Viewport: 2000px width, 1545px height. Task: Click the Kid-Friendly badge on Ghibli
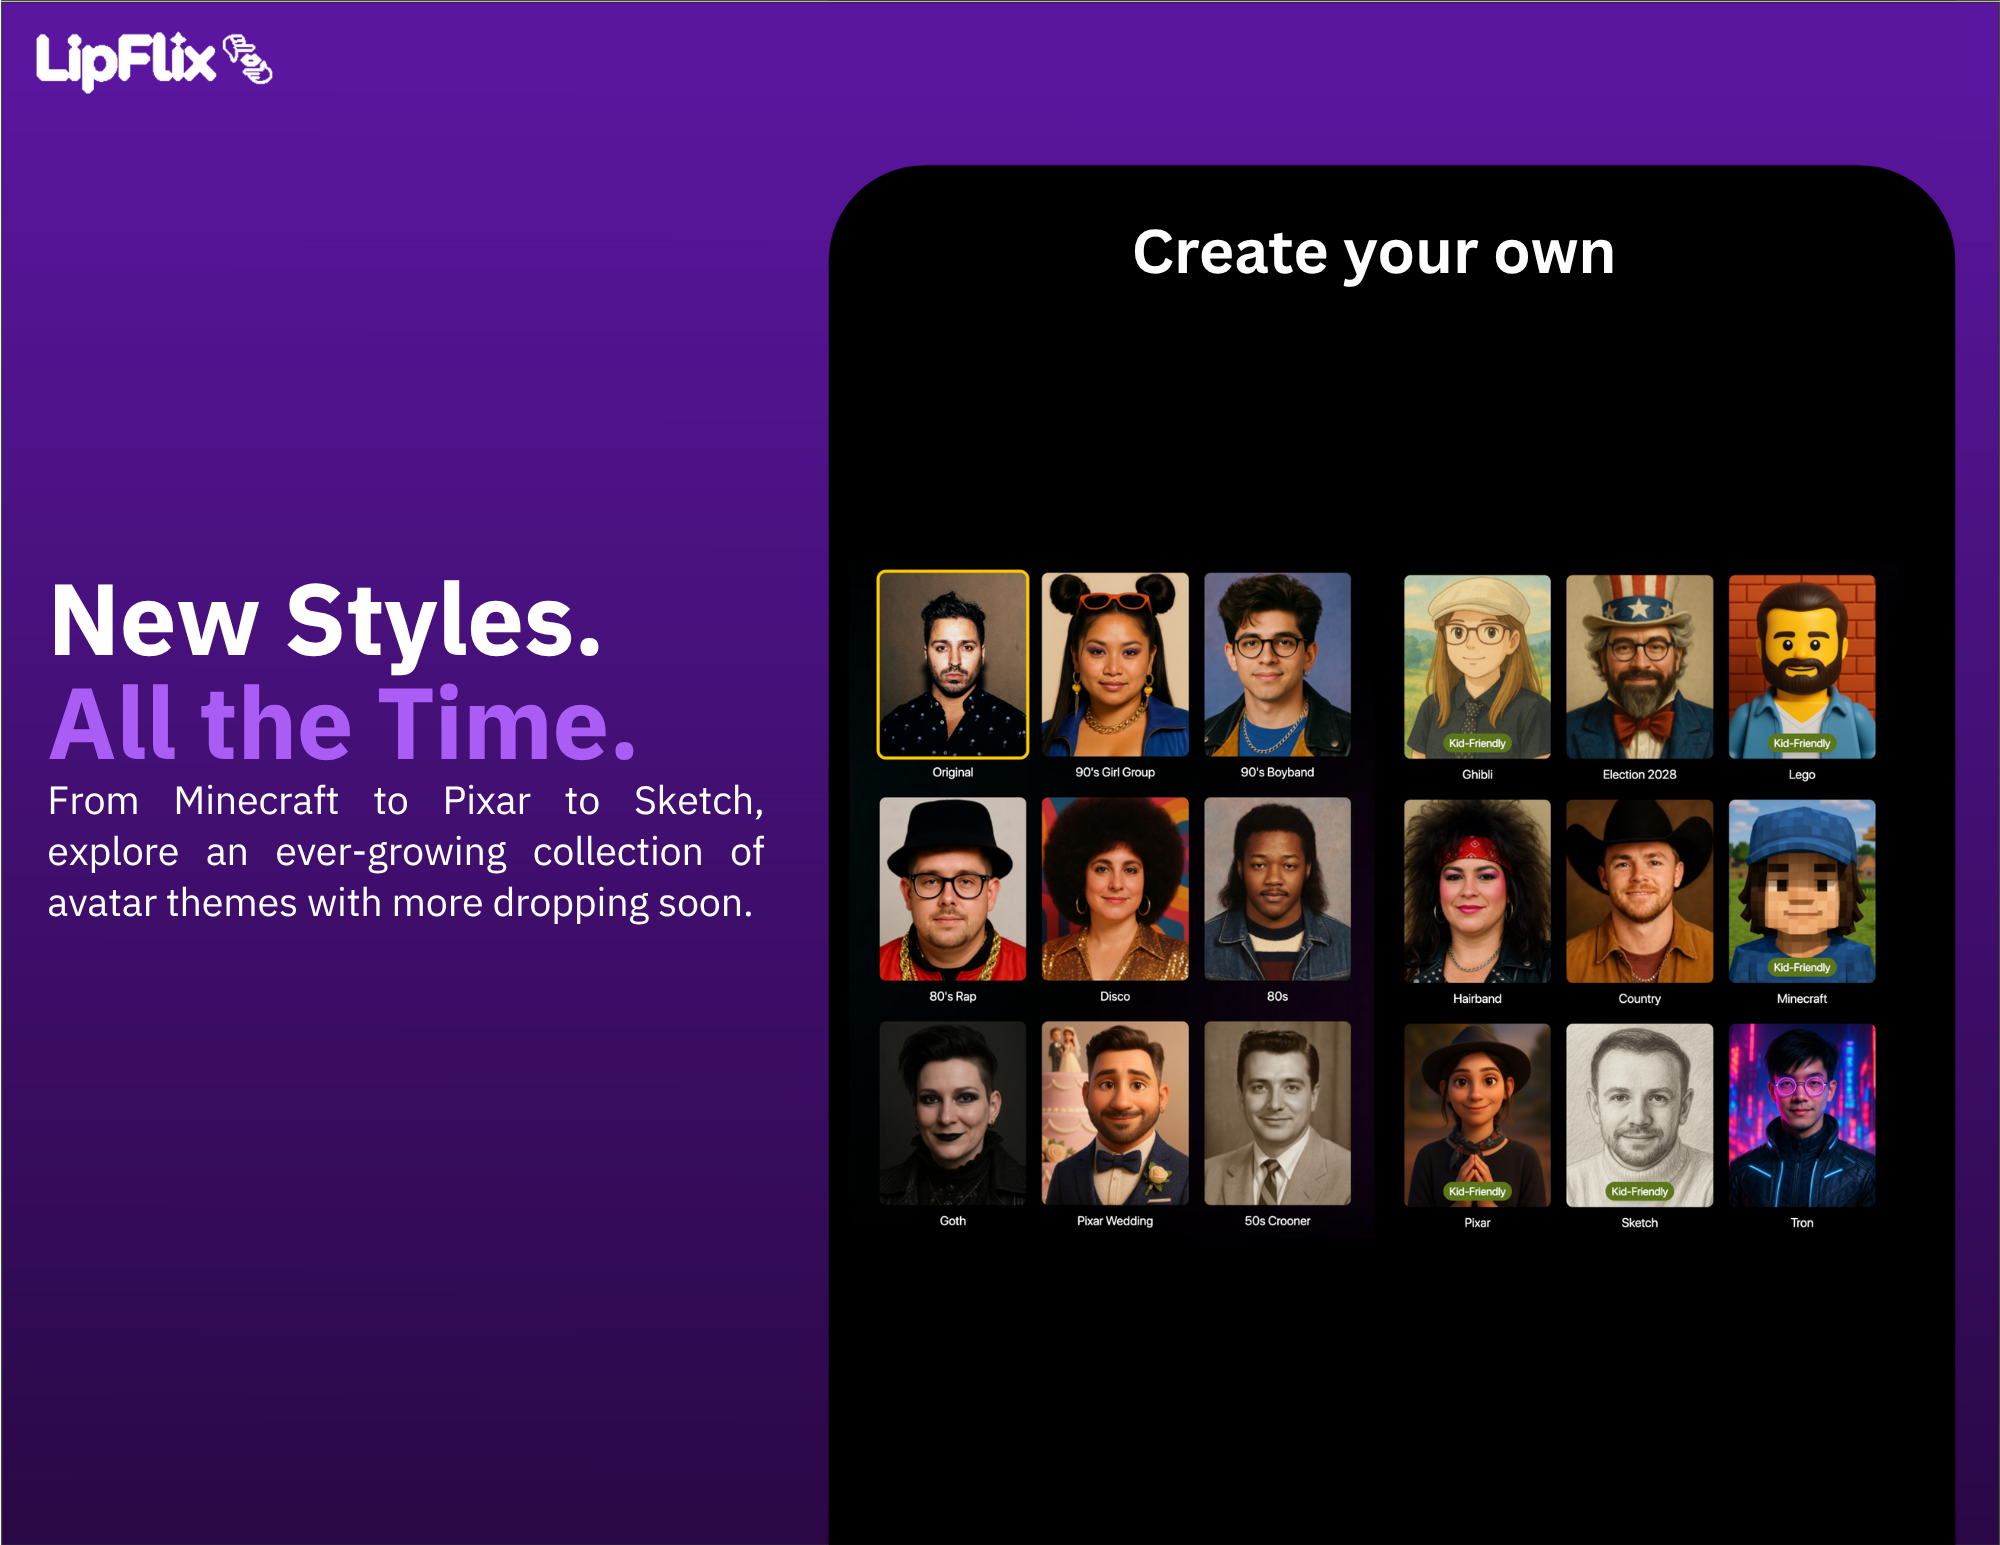pos(1477,743)
